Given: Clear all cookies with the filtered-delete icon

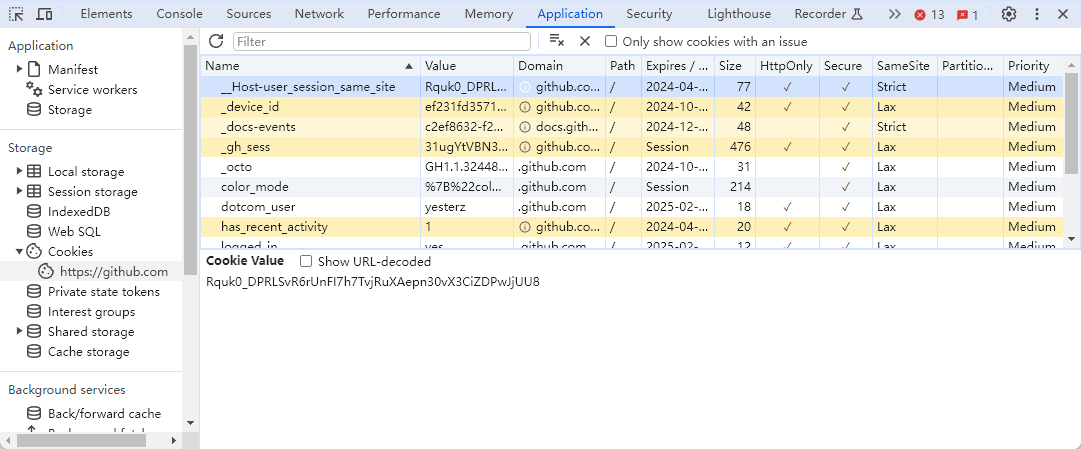Looking at the screenshot, I should tap(556, 41).
